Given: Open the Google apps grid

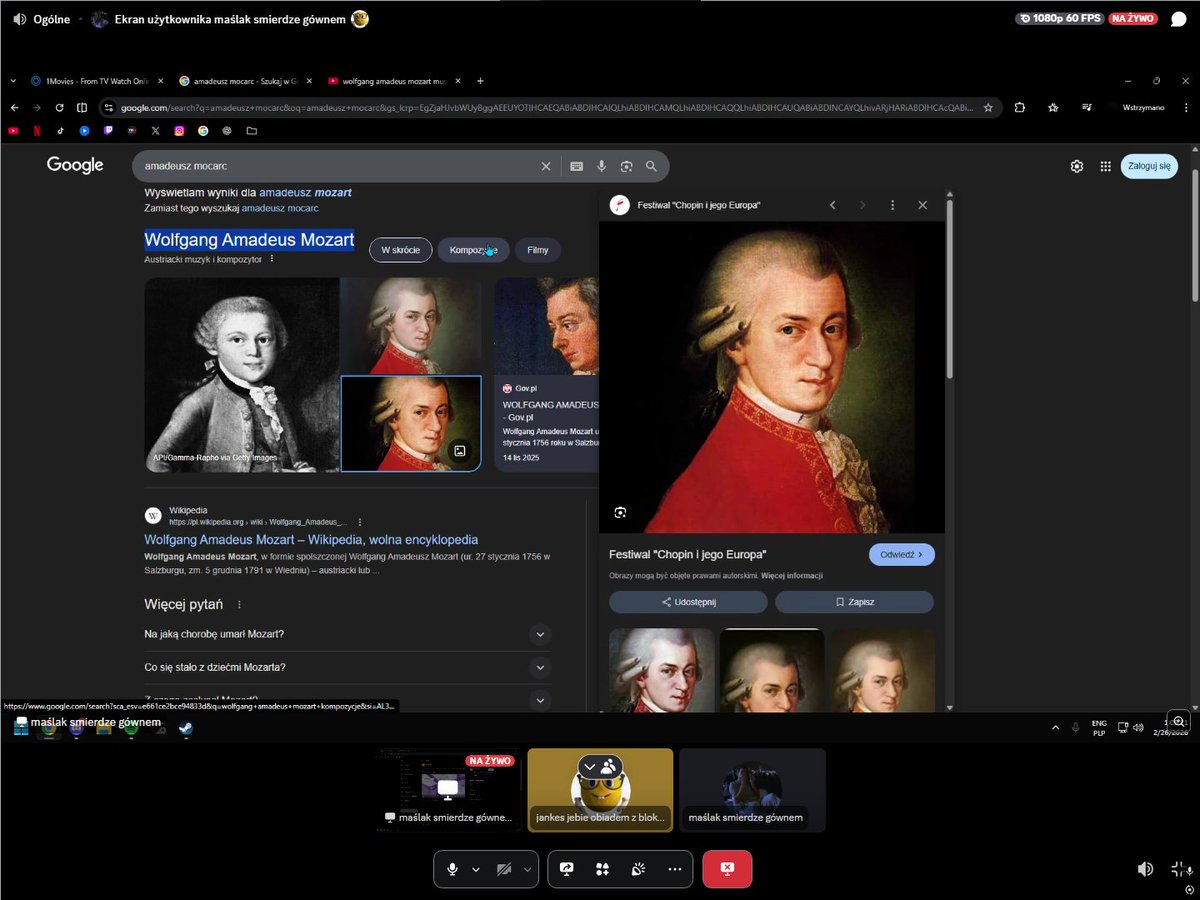Looking at the screenshot, I should [1105, 166].
